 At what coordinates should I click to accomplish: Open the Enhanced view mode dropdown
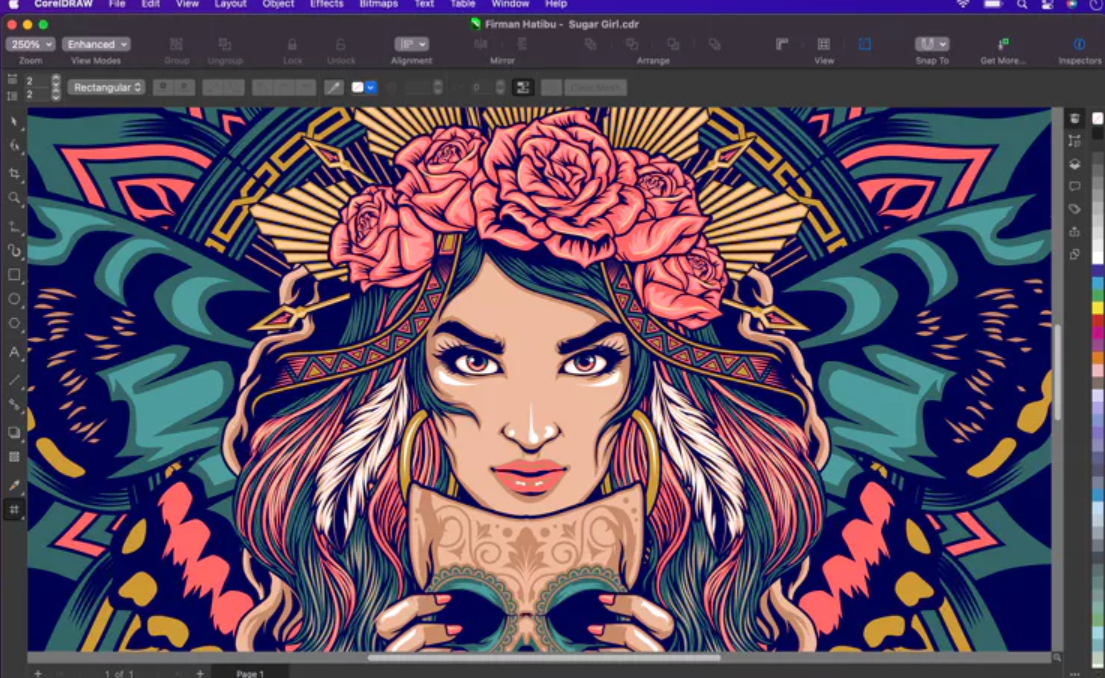[97, 44]
